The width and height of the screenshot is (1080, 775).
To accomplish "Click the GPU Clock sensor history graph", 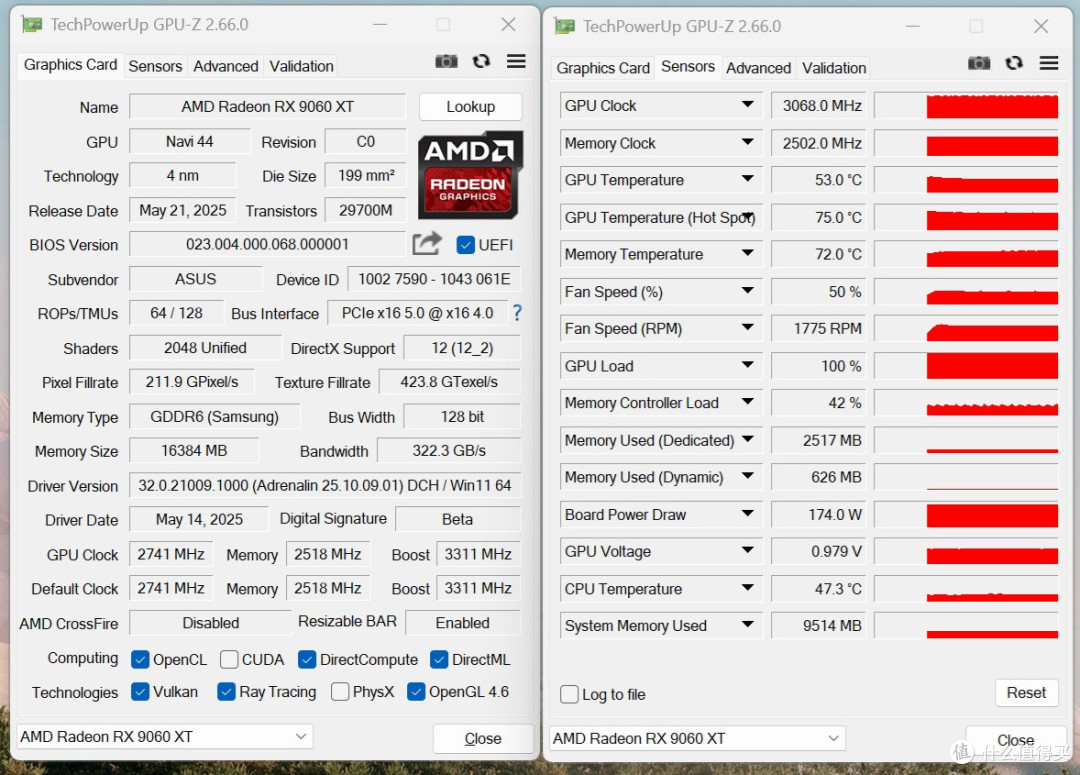I will [966, 105].
